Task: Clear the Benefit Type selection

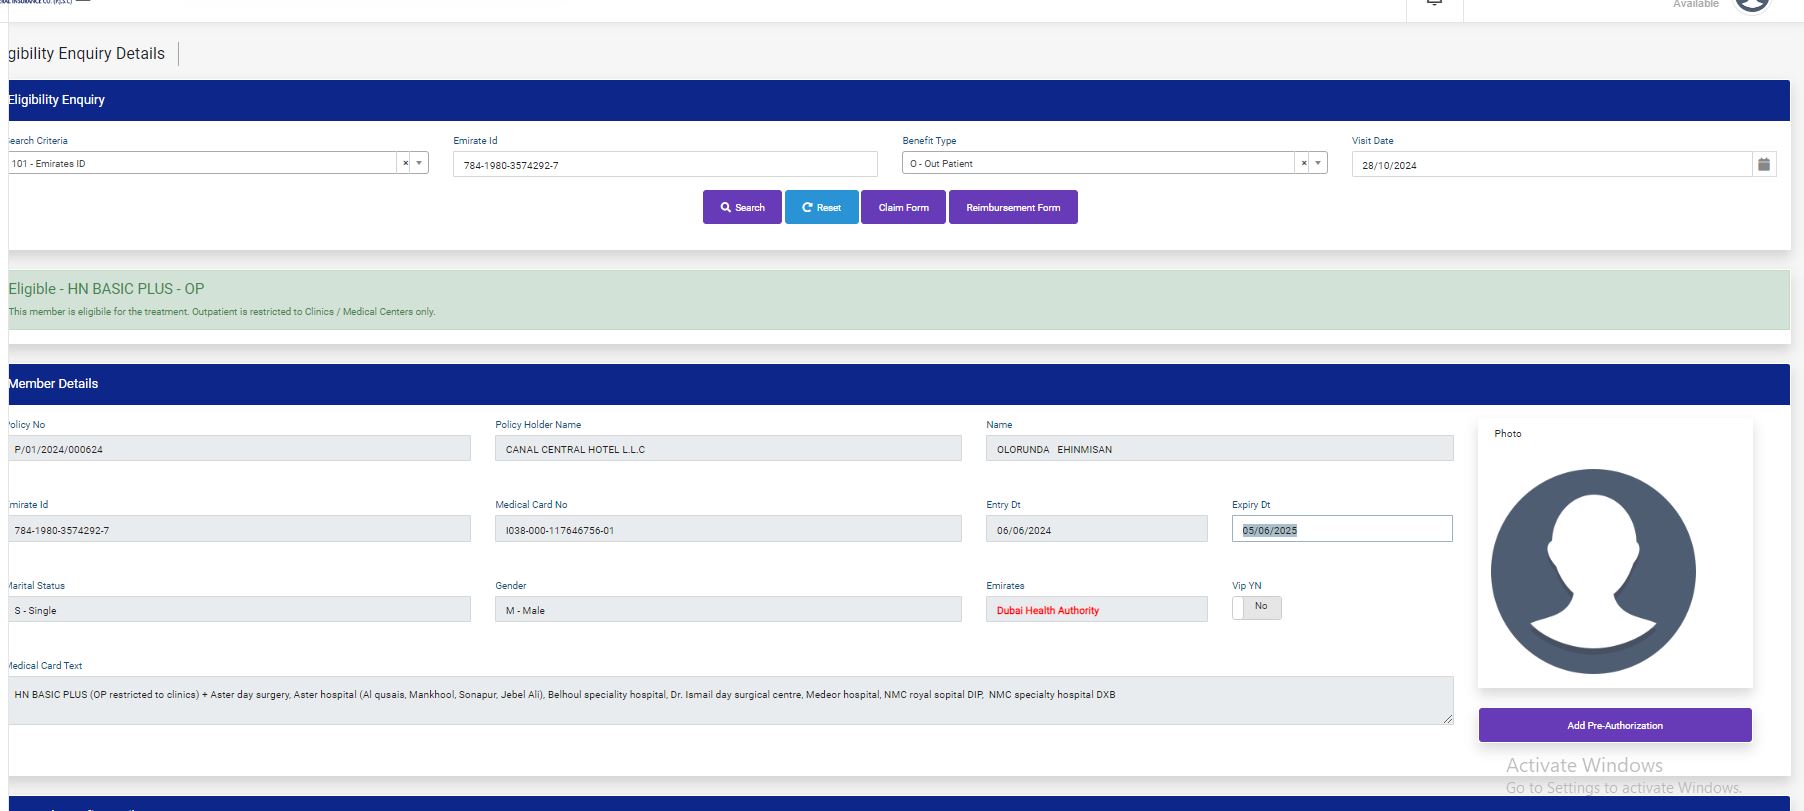Action: pos(1303,163)
